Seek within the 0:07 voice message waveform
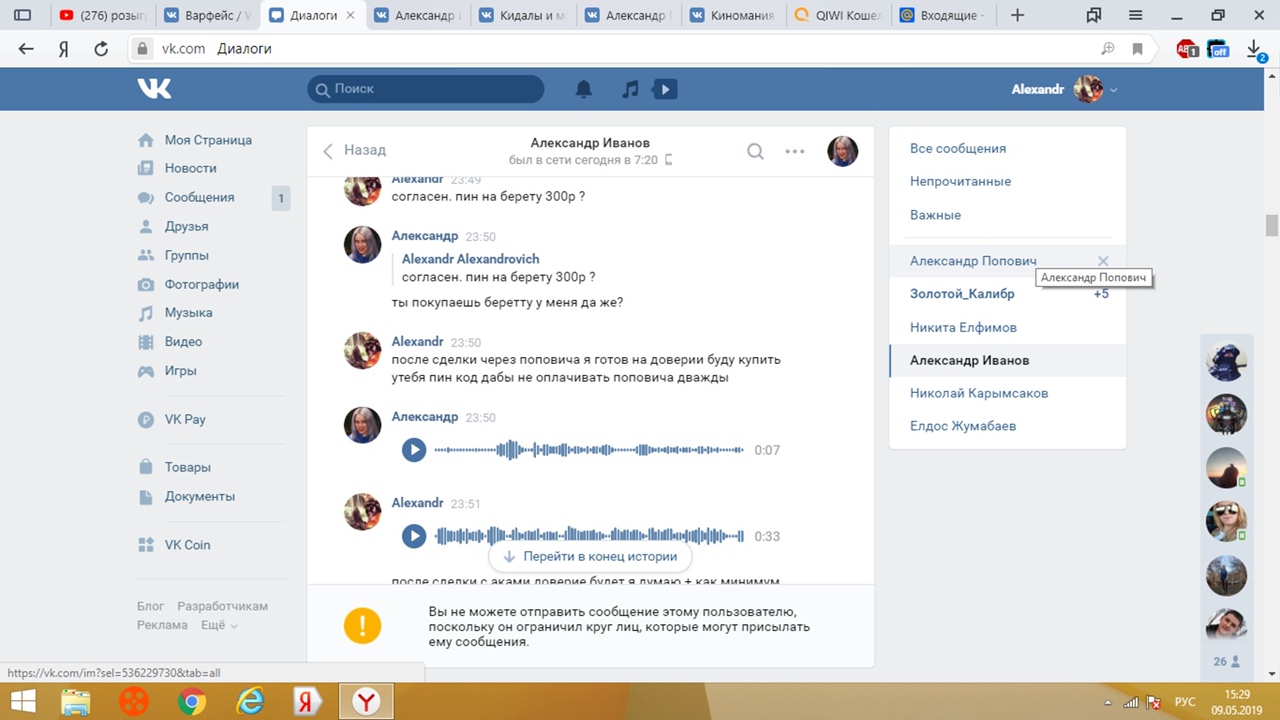 pos(590,450)
